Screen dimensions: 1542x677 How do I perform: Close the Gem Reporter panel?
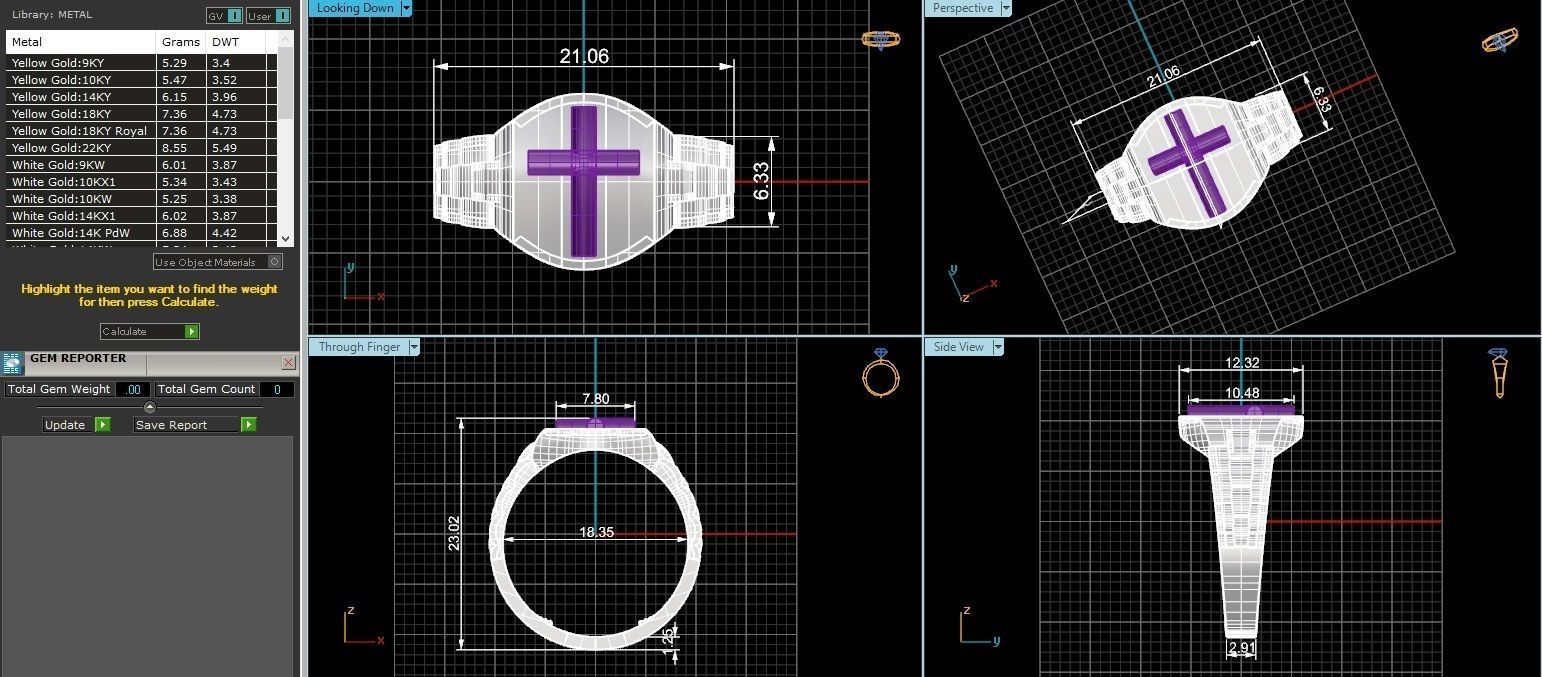[288, 362]
